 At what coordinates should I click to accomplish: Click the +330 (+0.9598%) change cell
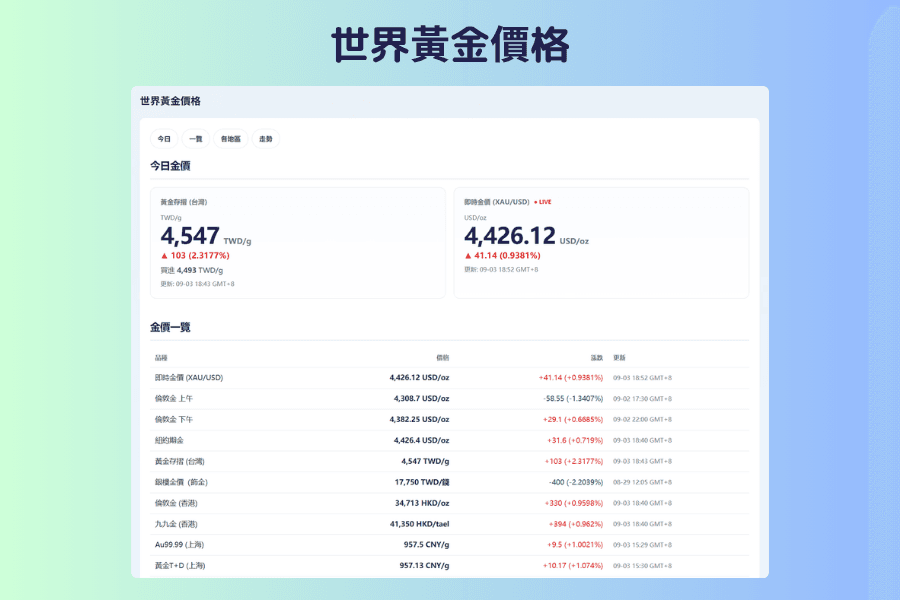pos(574,504)
